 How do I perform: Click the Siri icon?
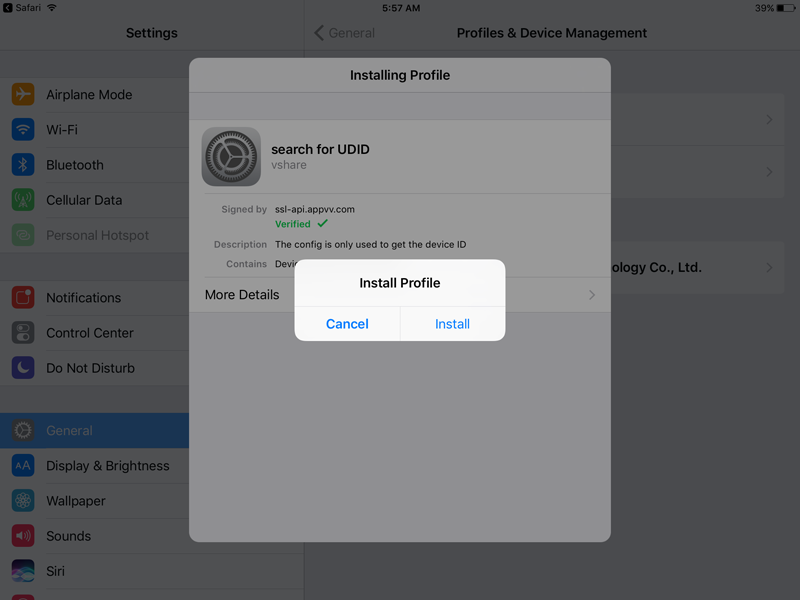(23, 571)
